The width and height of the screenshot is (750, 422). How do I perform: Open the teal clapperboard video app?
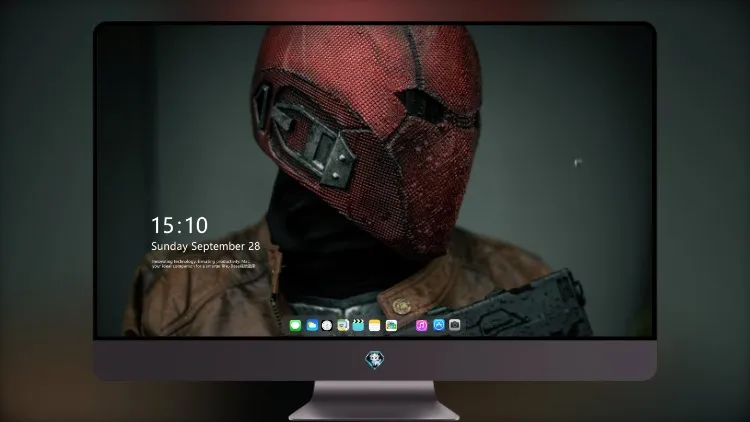tap(358, 326)
